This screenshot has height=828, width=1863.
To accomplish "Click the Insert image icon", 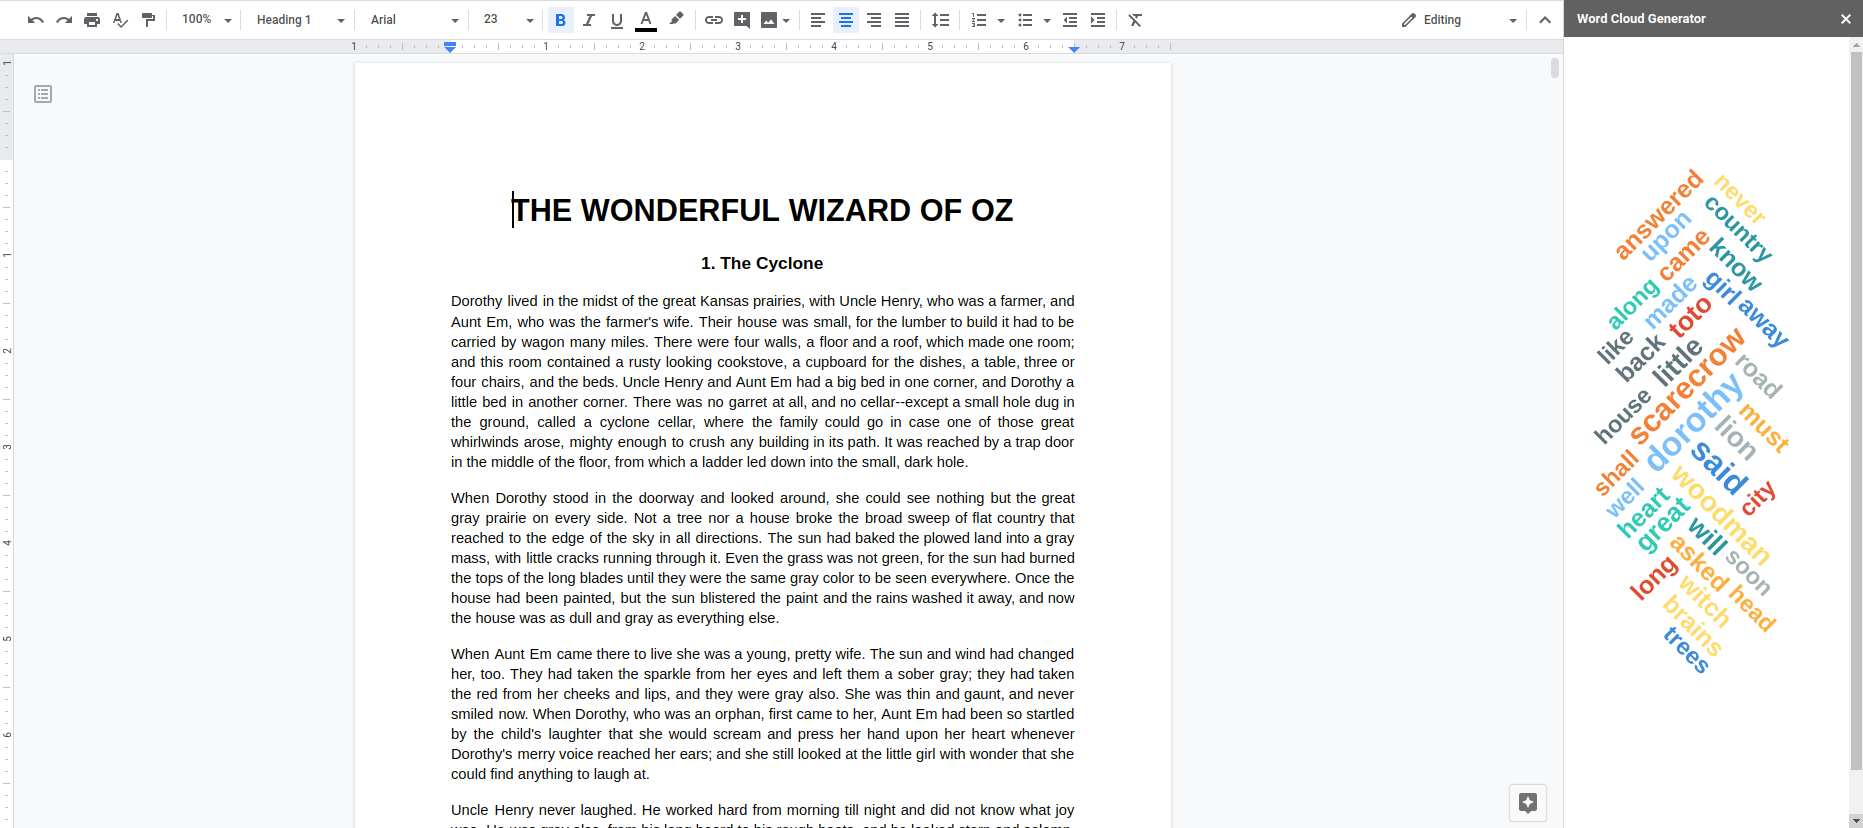I will point(768,20).
